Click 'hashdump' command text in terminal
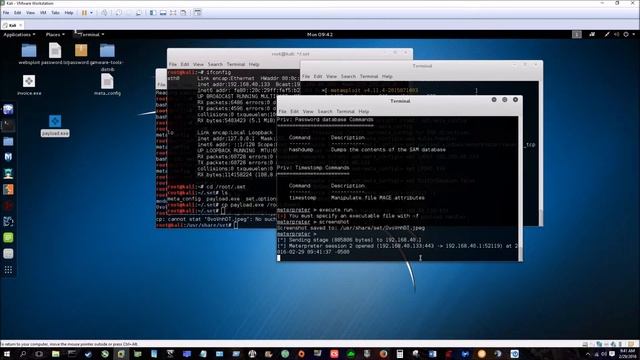Viewport: 640px width, 360px height. pos(301,150)
